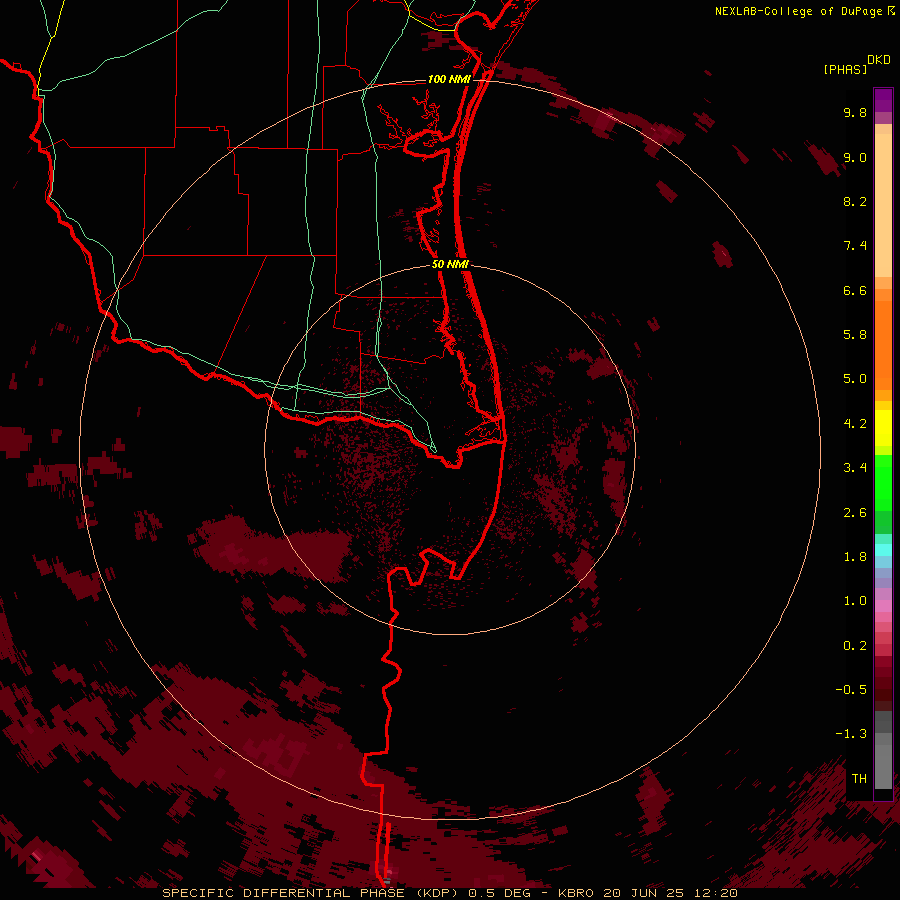The height and width of the screenshot is (900, 900).
Task: Click the NEXLAB-College of DuPage credit text
Action: (x=800, y=11)
